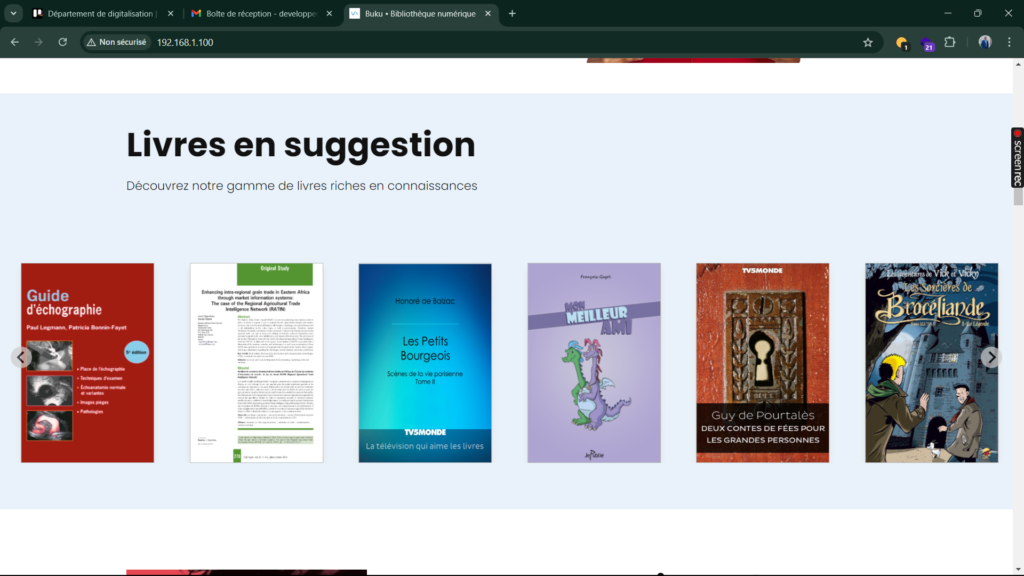Reload the current page
Viewport: 1024px width, 576px height.
coord(63,42)
